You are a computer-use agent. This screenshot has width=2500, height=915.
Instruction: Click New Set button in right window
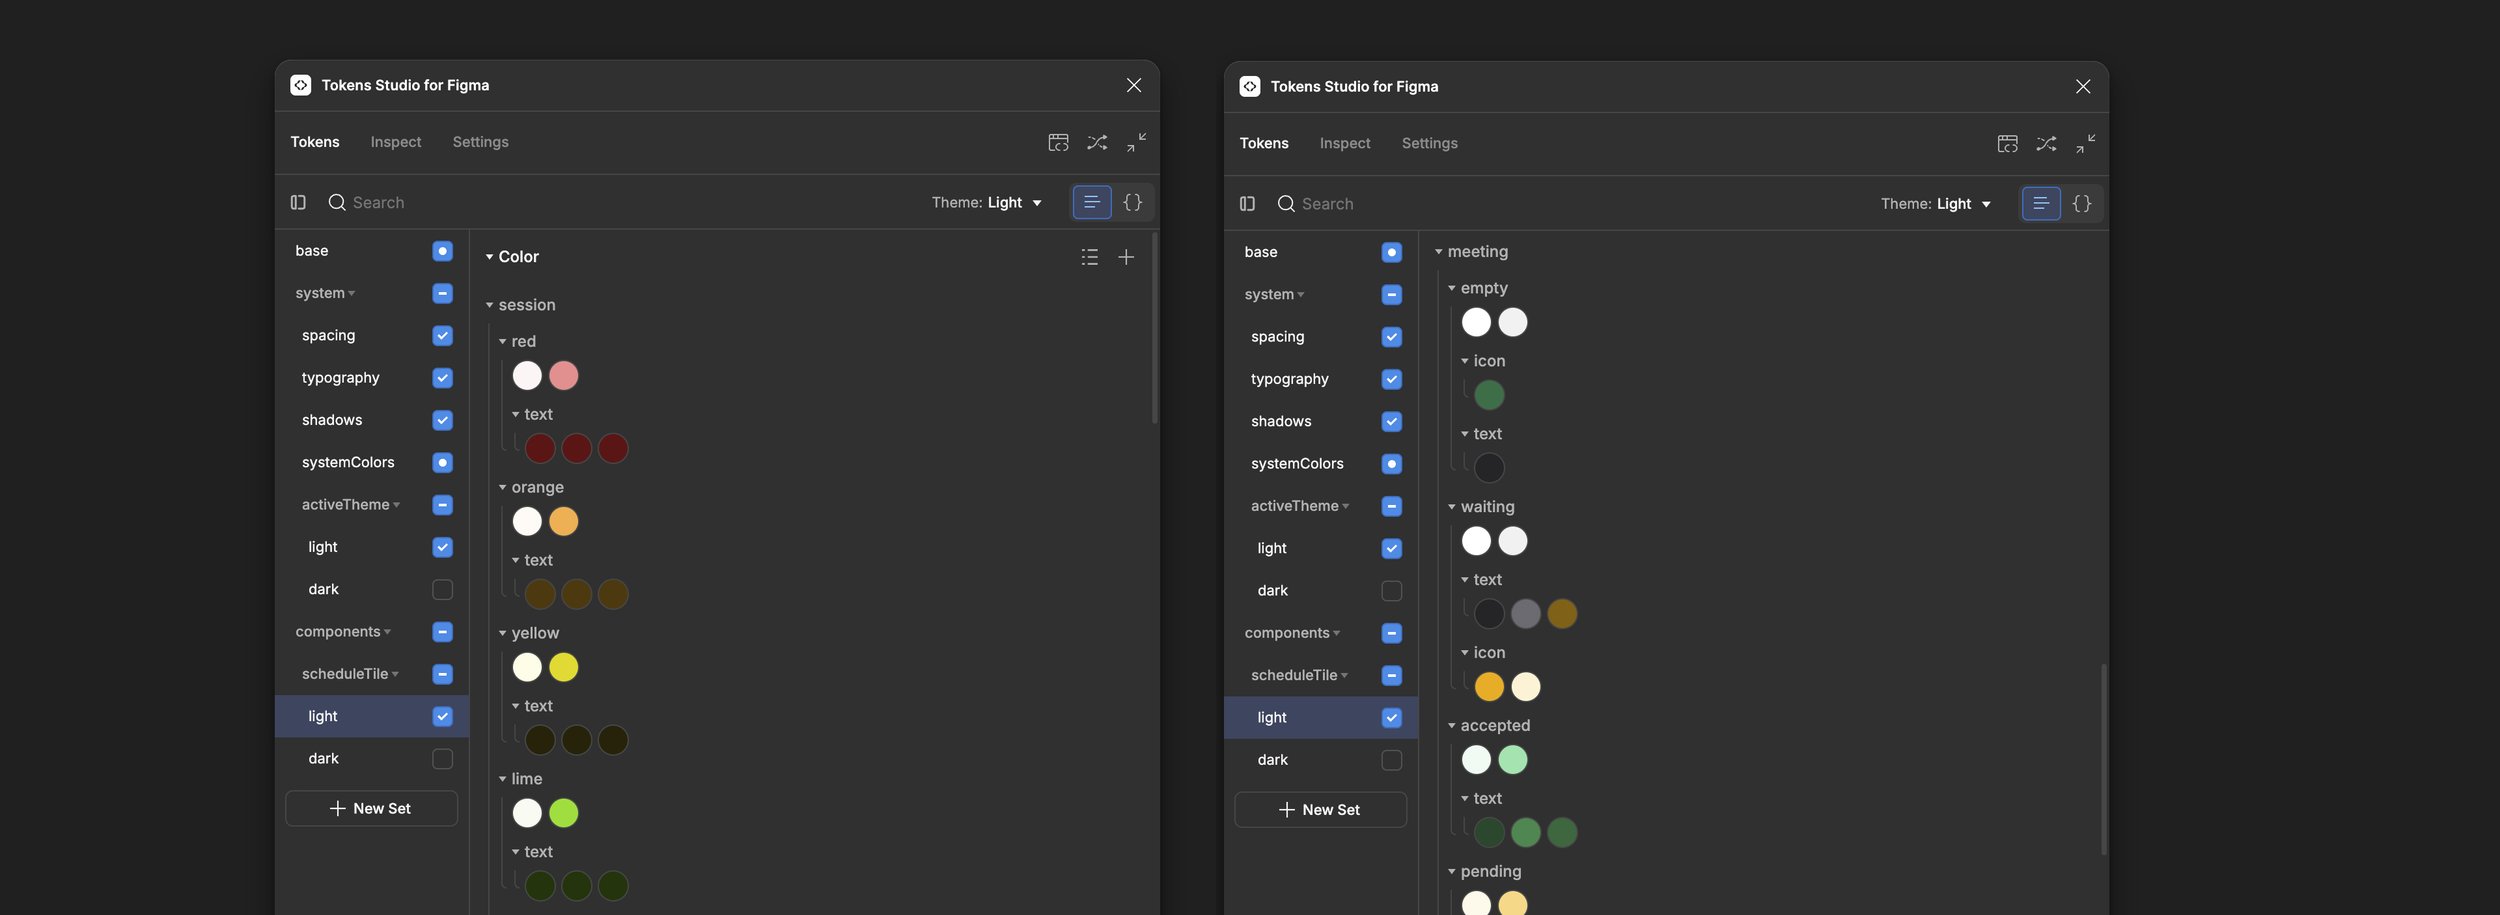coord(1320,810)
